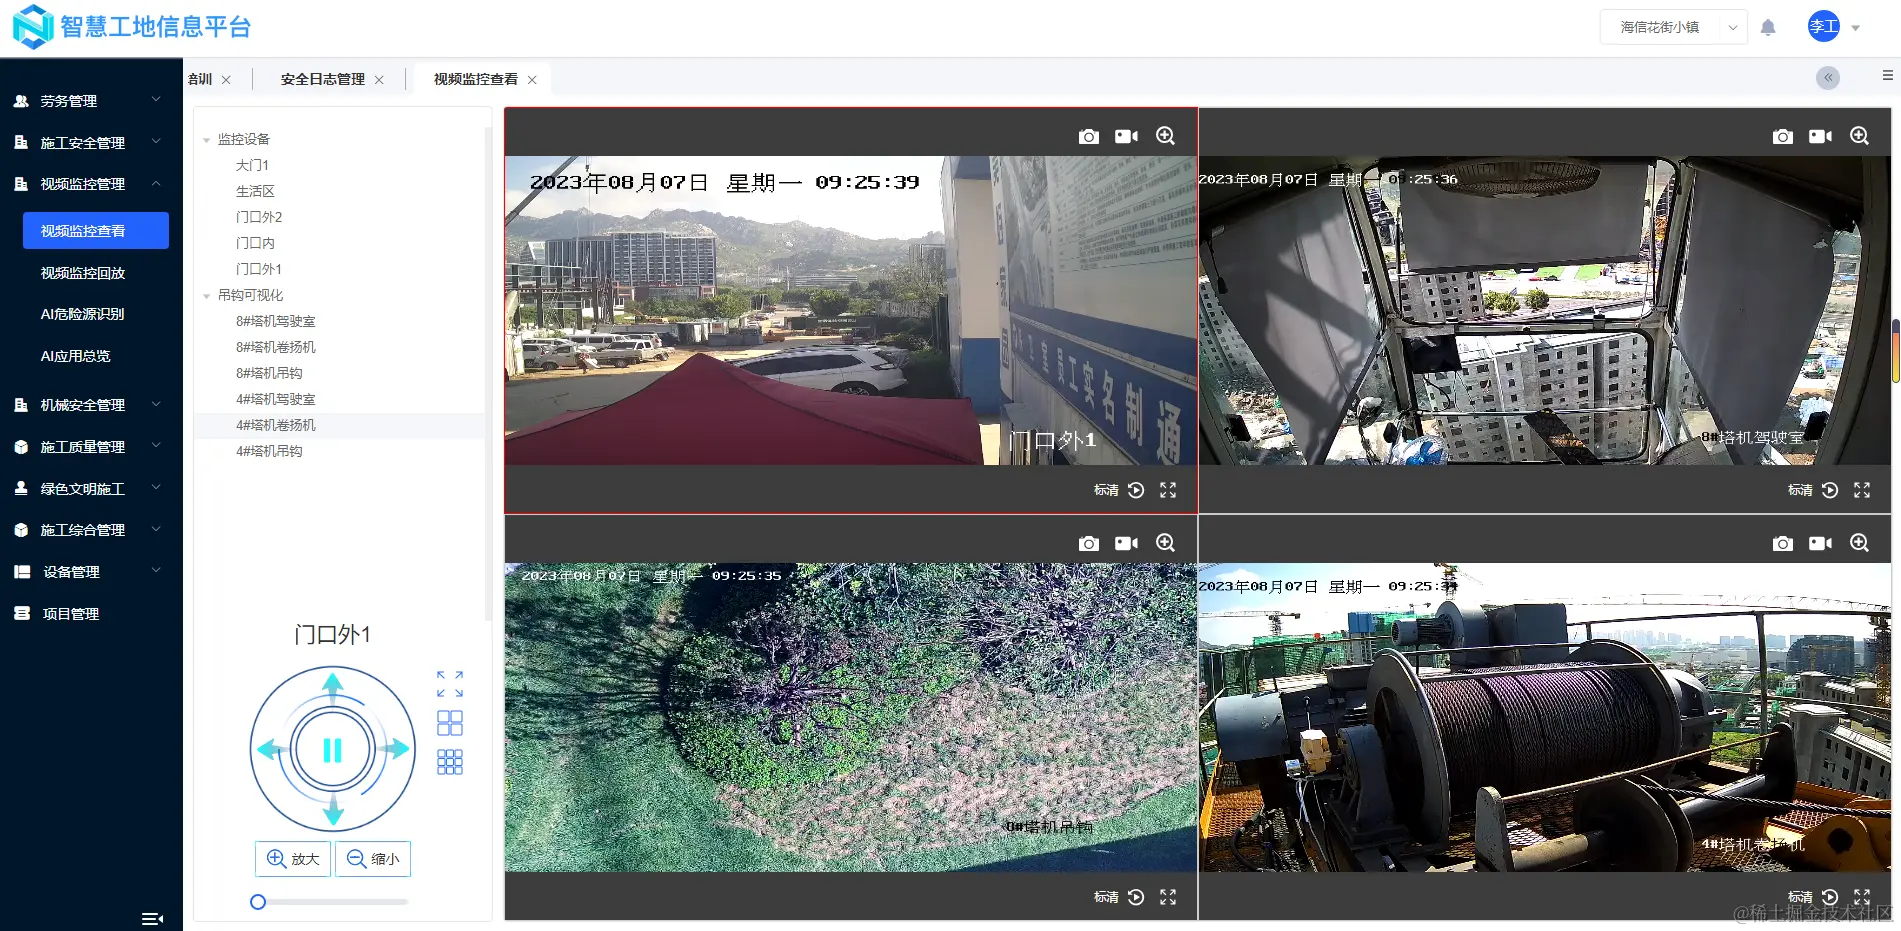Fullscreen the 8#塔机驾驶室 feed

(1862, 490)
